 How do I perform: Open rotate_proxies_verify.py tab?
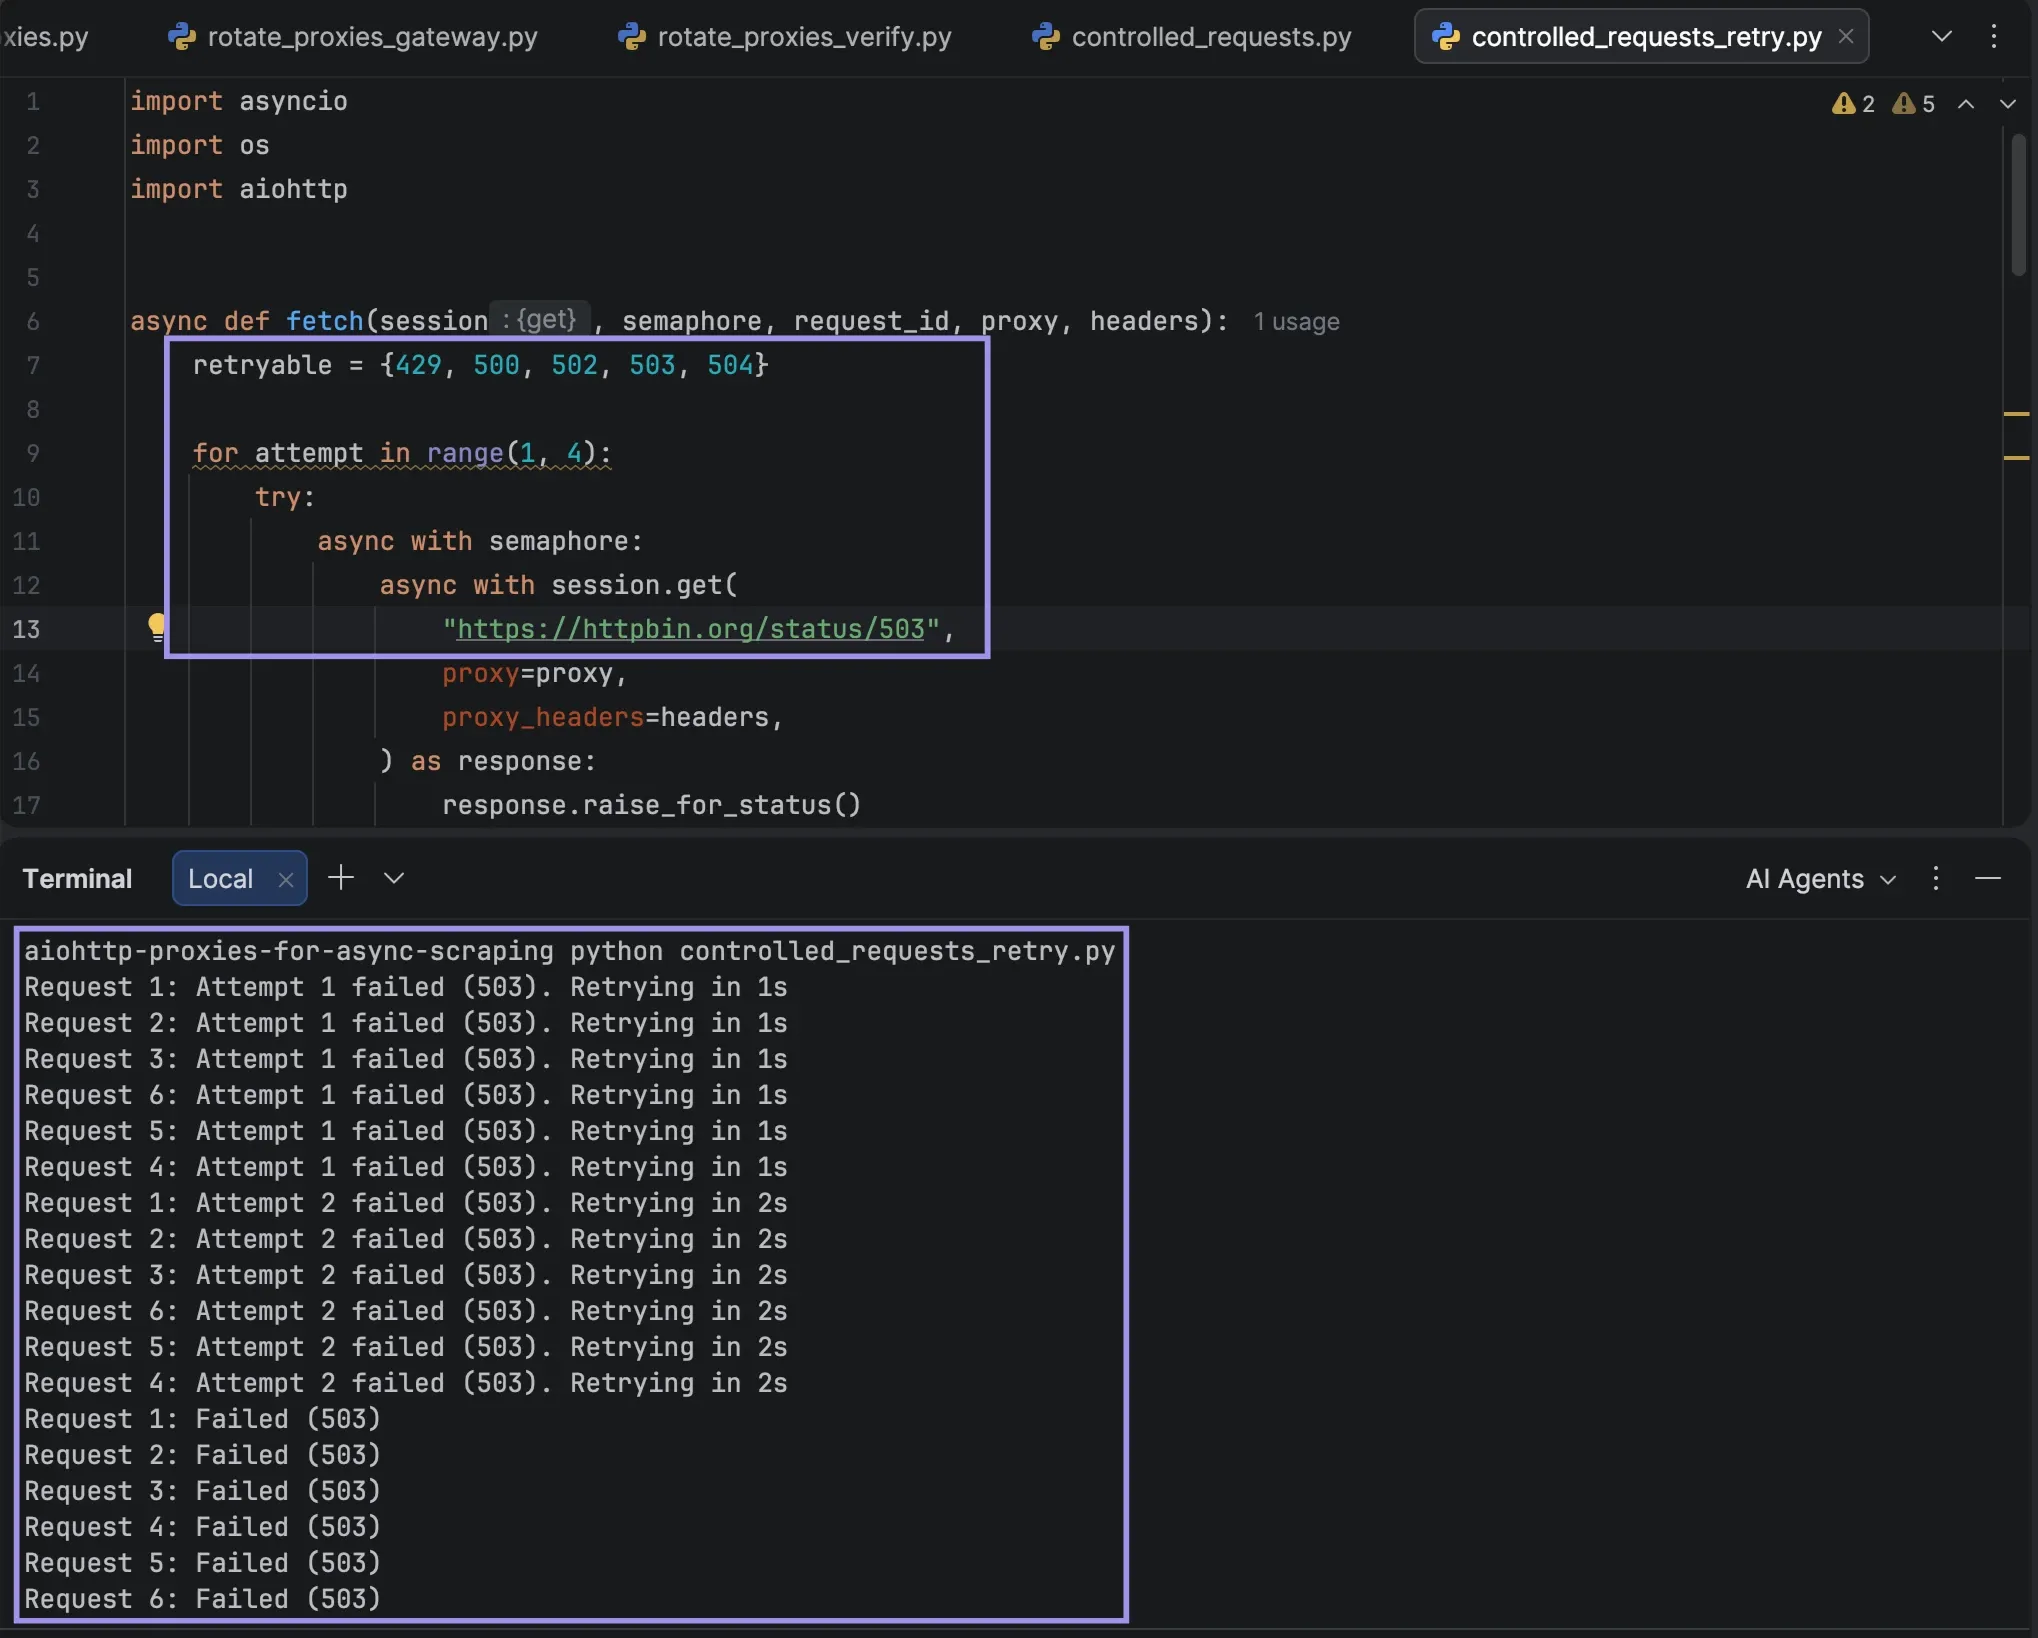click(x=785, y=37)
